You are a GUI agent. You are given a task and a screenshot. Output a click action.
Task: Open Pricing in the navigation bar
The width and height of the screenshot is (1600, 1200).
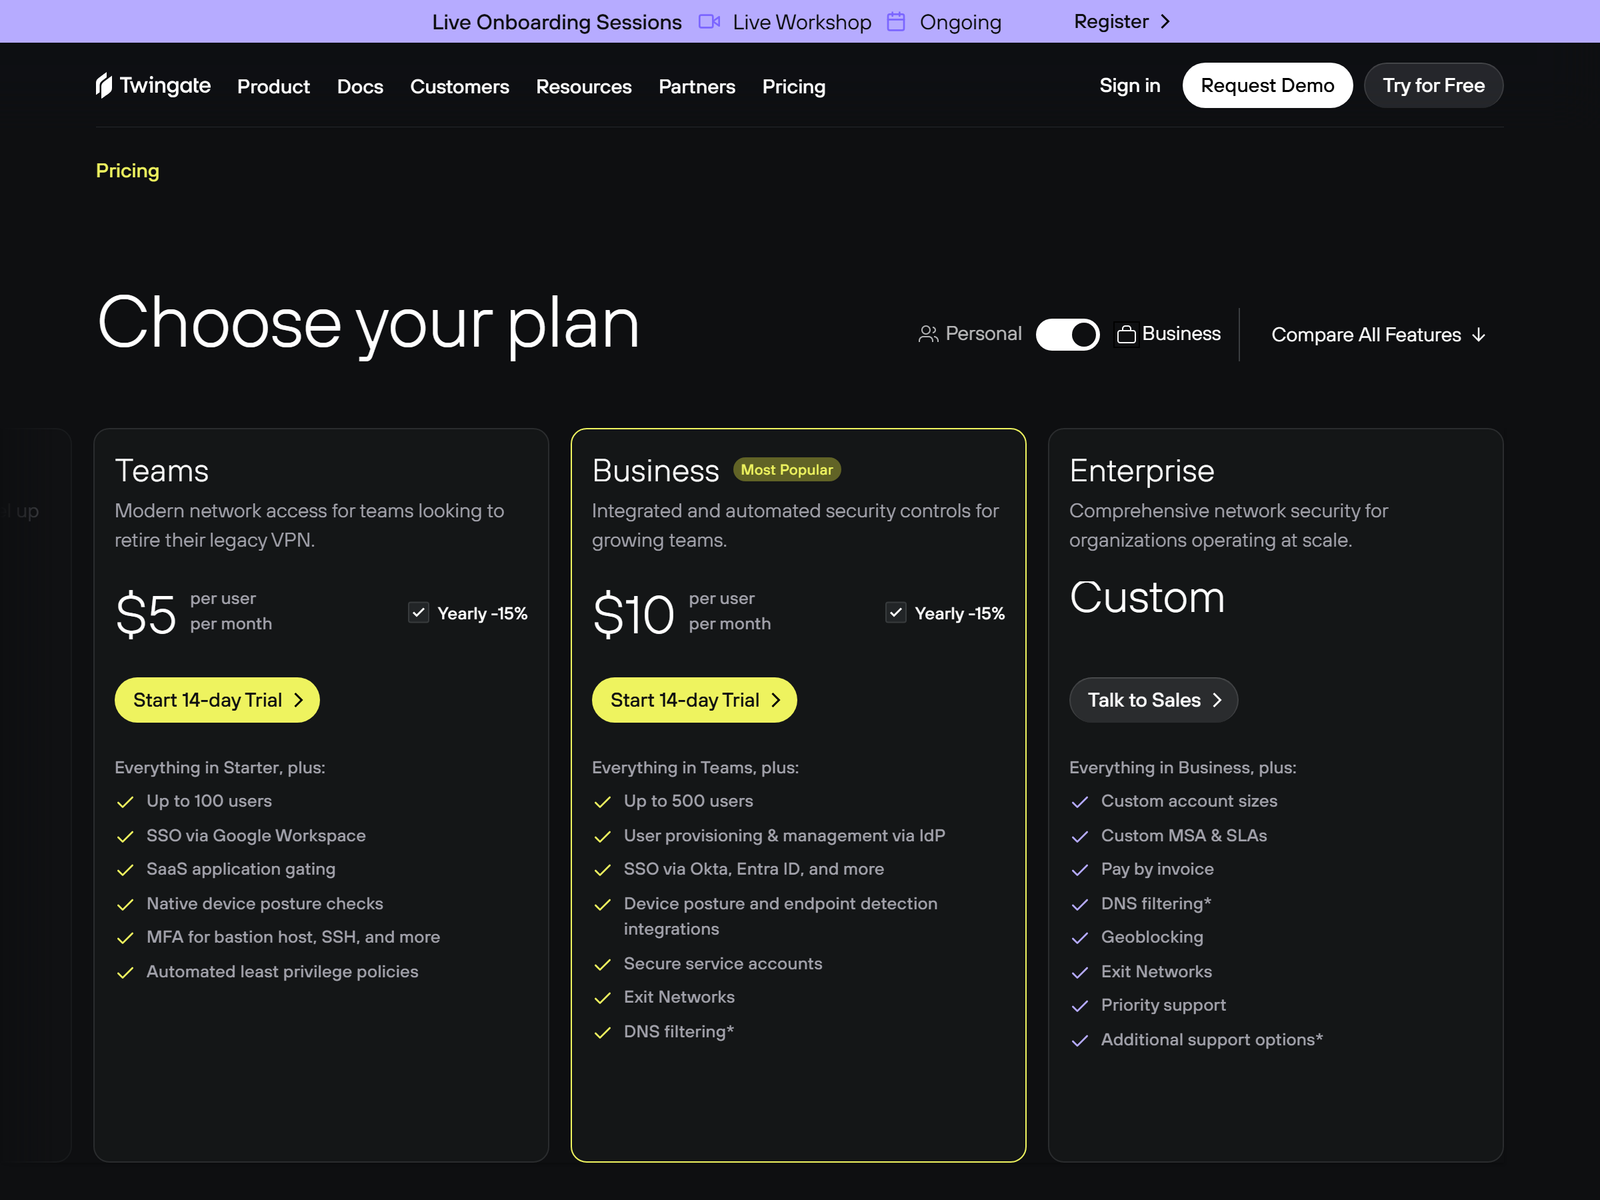pyautogui.click(x=794, y=87)
